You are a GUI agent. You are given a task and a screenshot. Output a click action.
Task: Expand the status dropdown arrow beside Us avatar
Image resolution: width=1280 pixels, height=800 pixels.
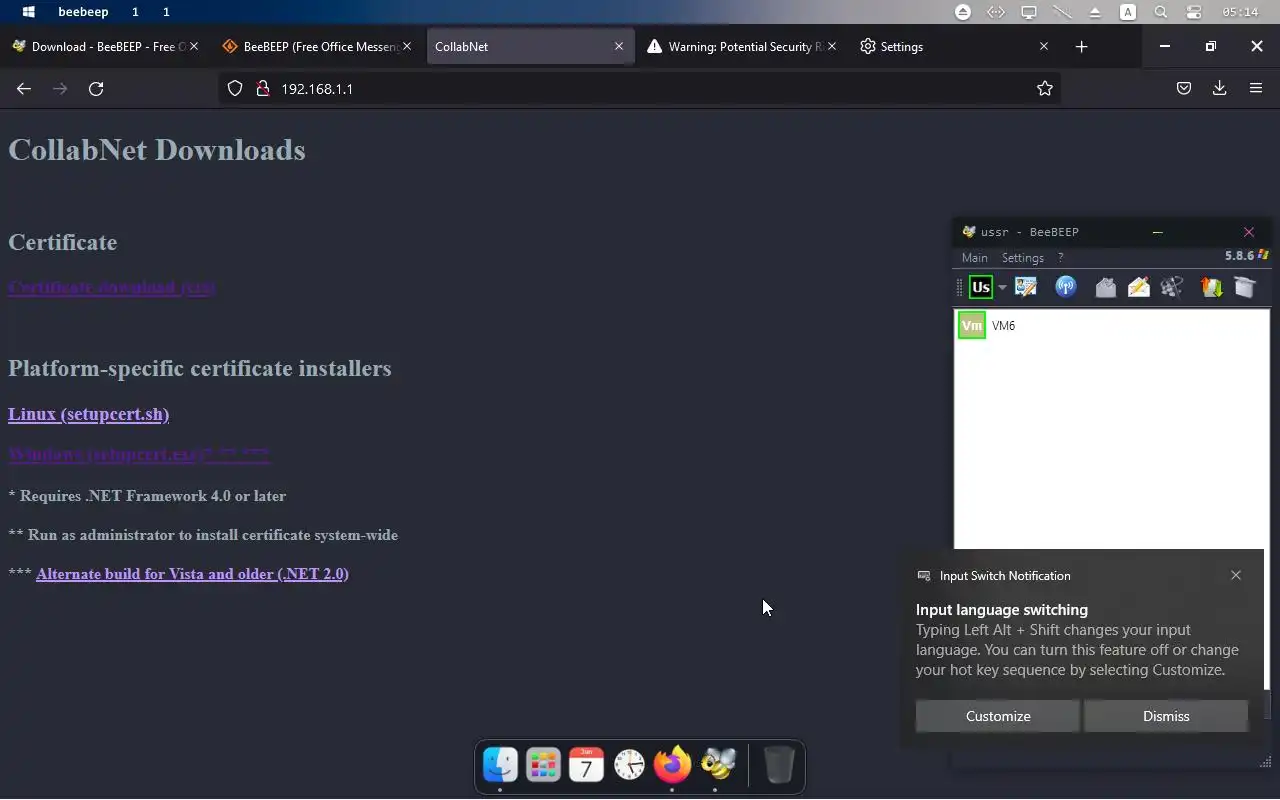click(x=1002, y=288)
